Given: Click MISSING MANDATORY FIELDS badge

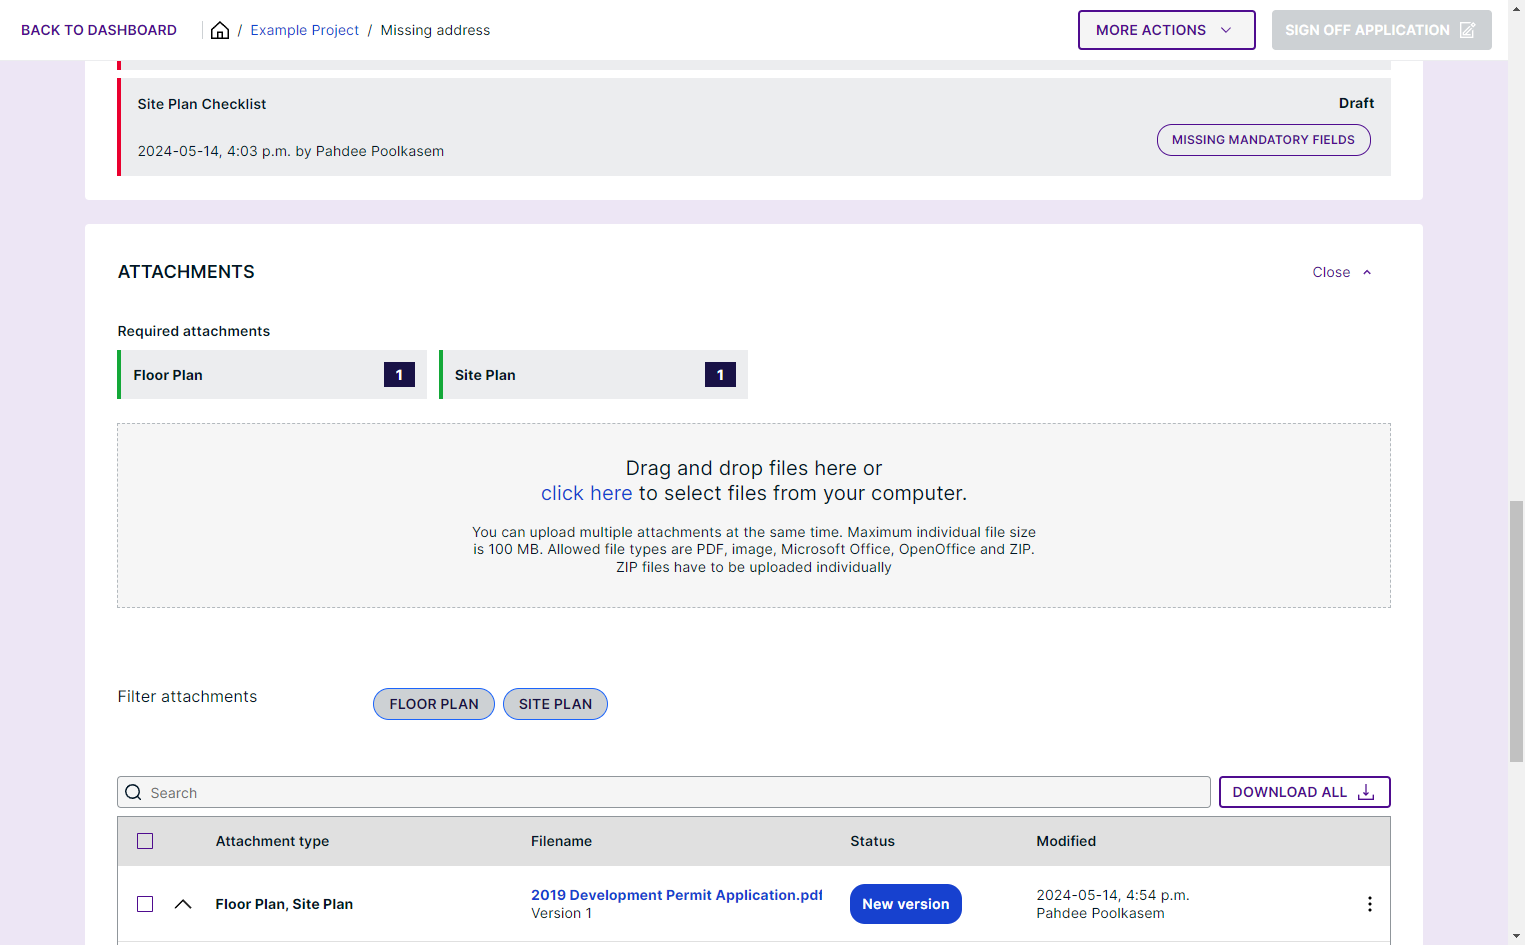Looking at the screenshot, I should (1263, 140).
